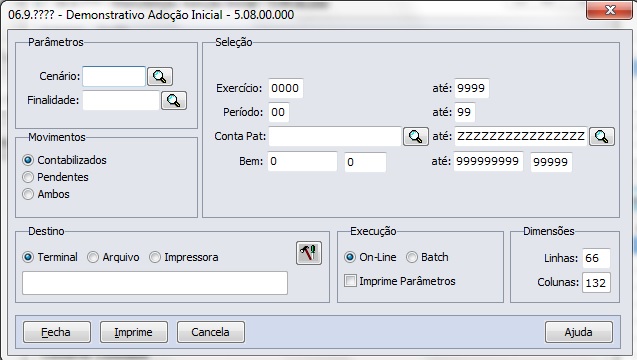Screen dimensions: 637x360
Task: Edit the Colunas field value 132
Action: coord(596,282)
